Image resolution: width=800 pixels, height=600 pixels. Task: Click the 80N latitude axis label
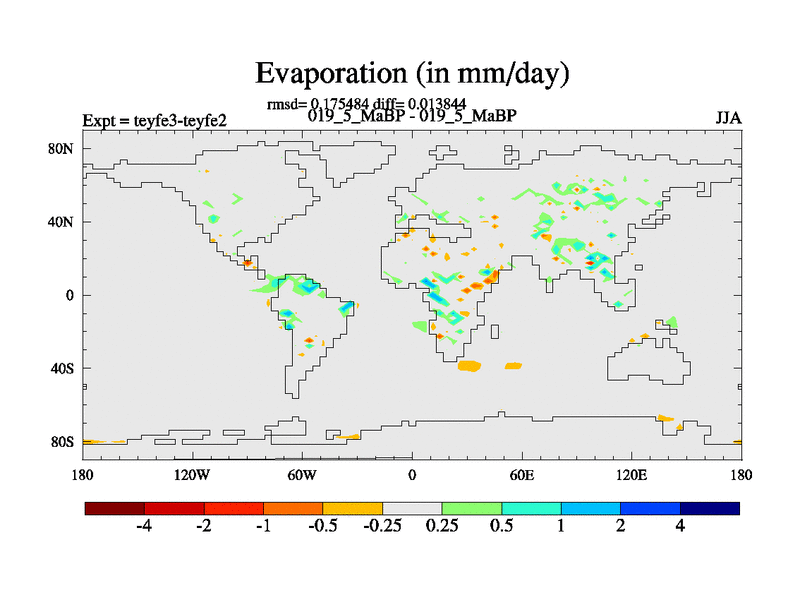[x=62, y=149]
